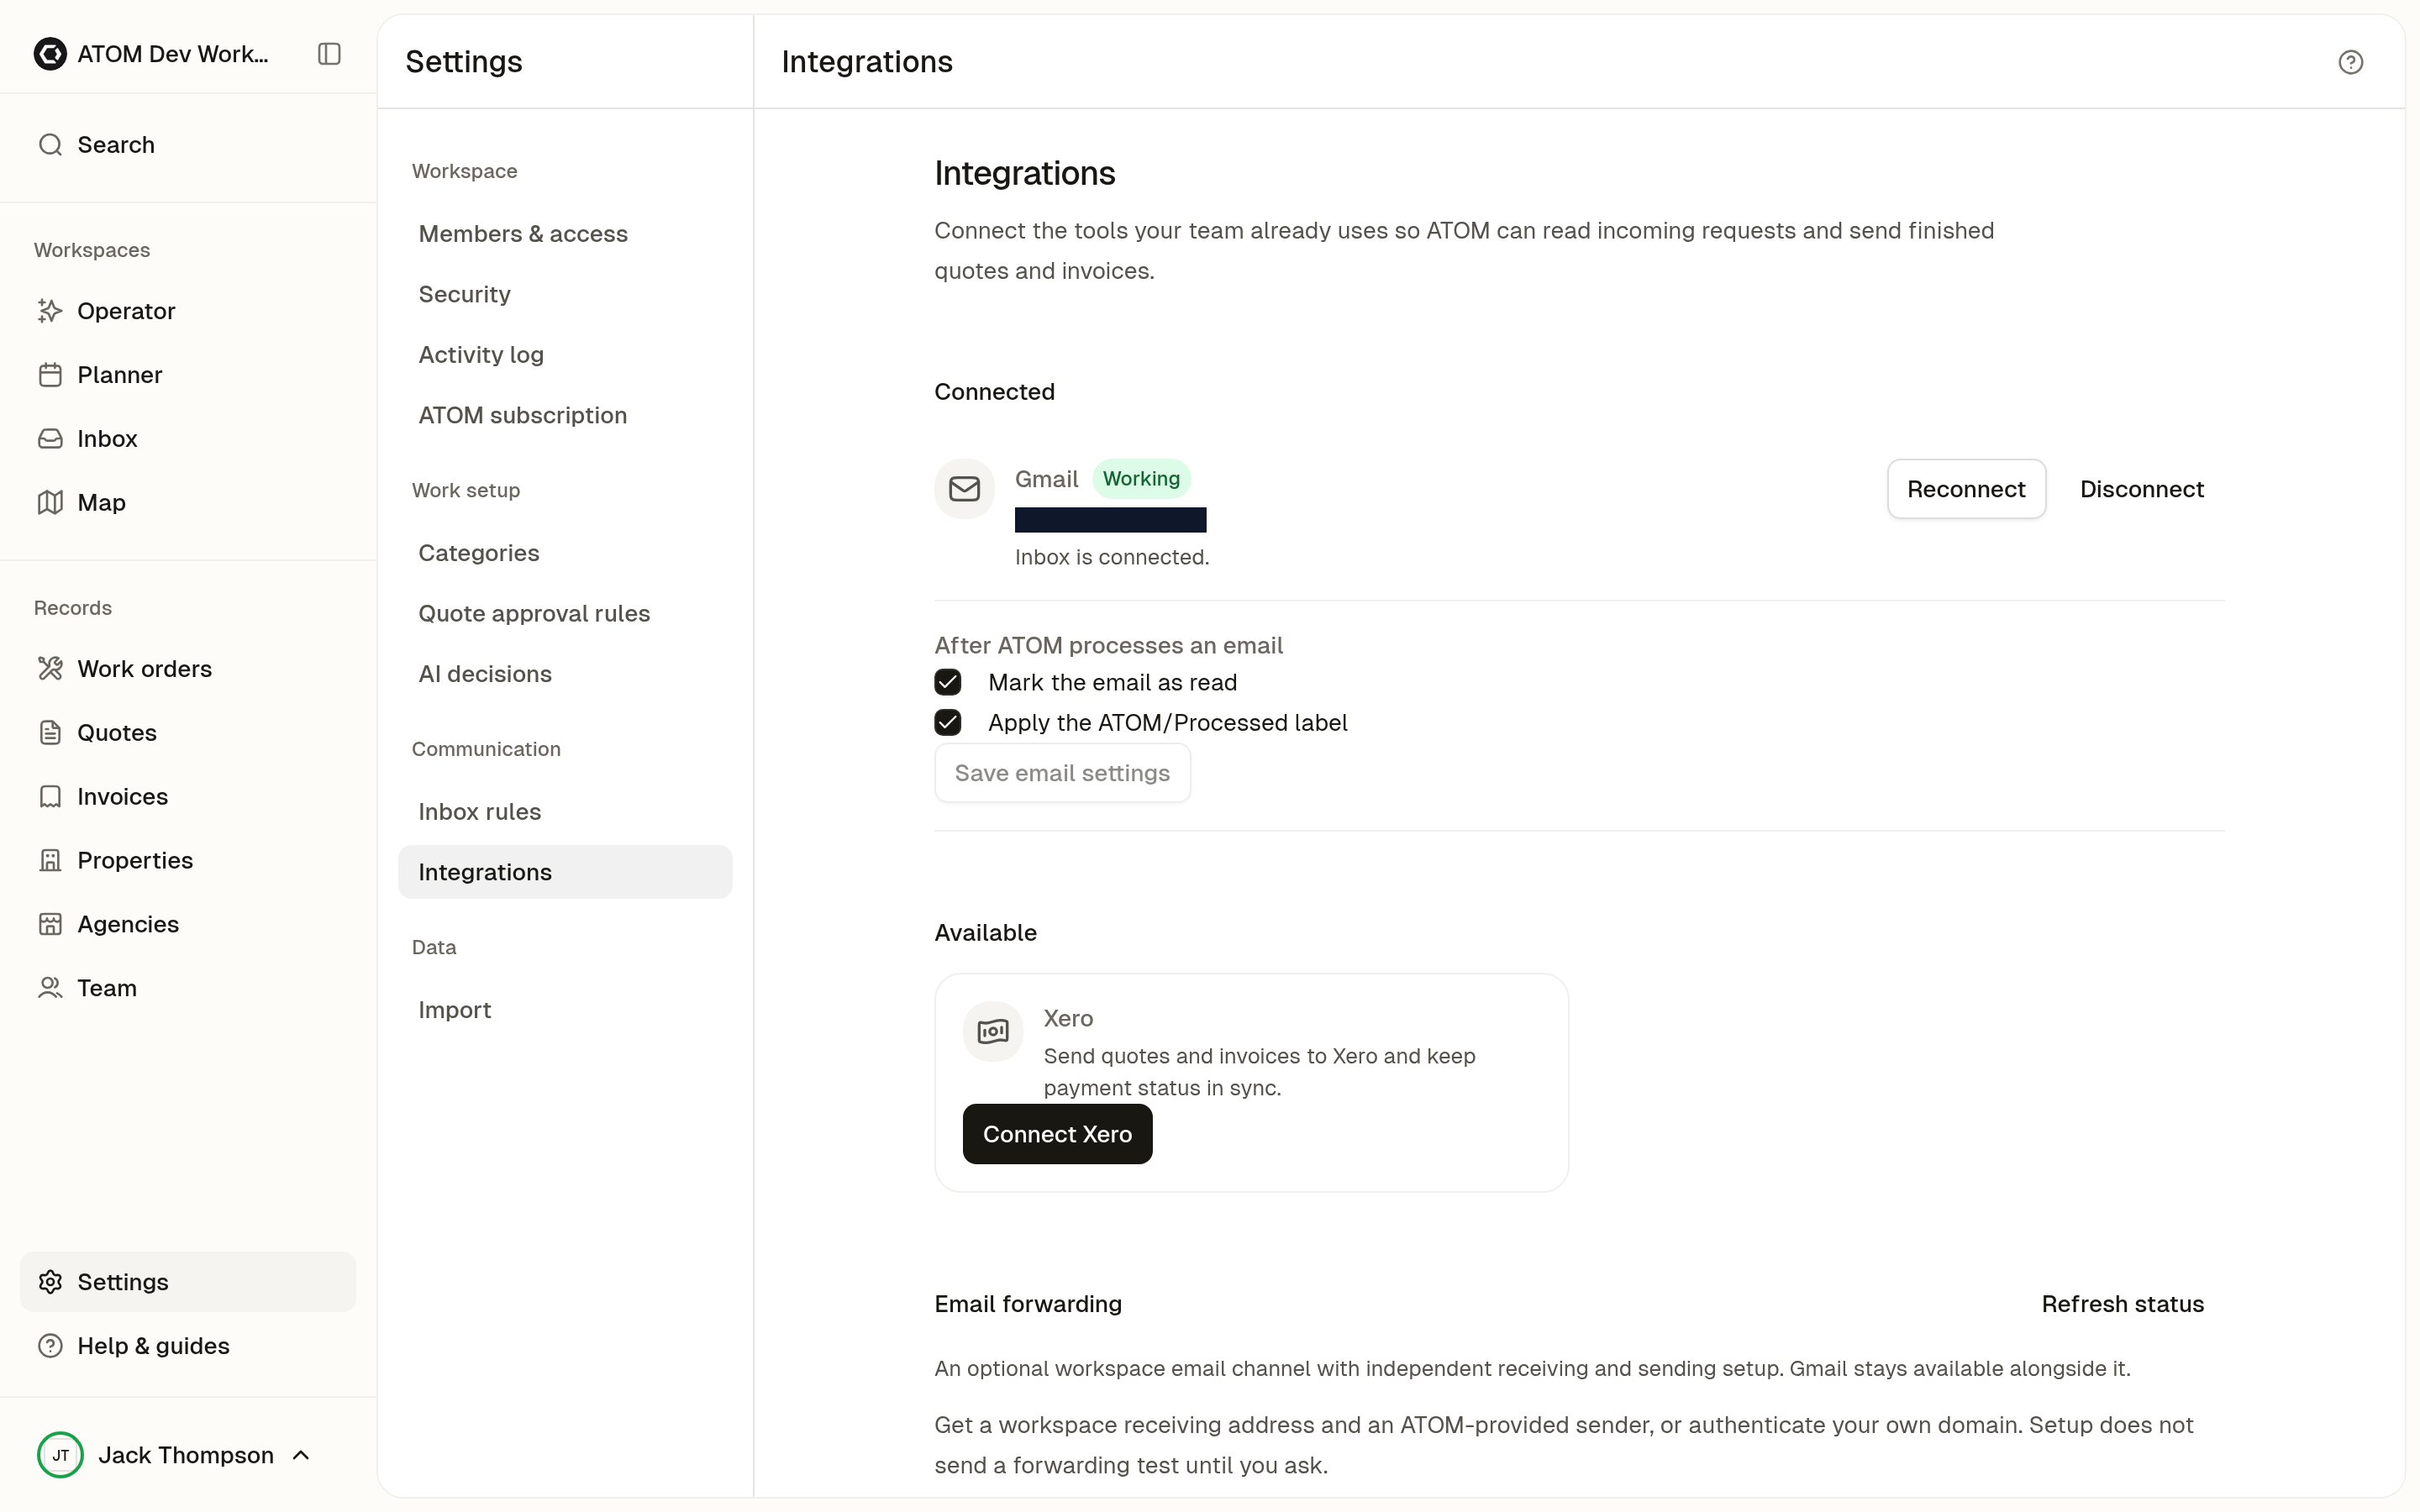Uncheck Apply the ATOM/Processed label
2420x1512 pixels.
[x=948, y=723]
